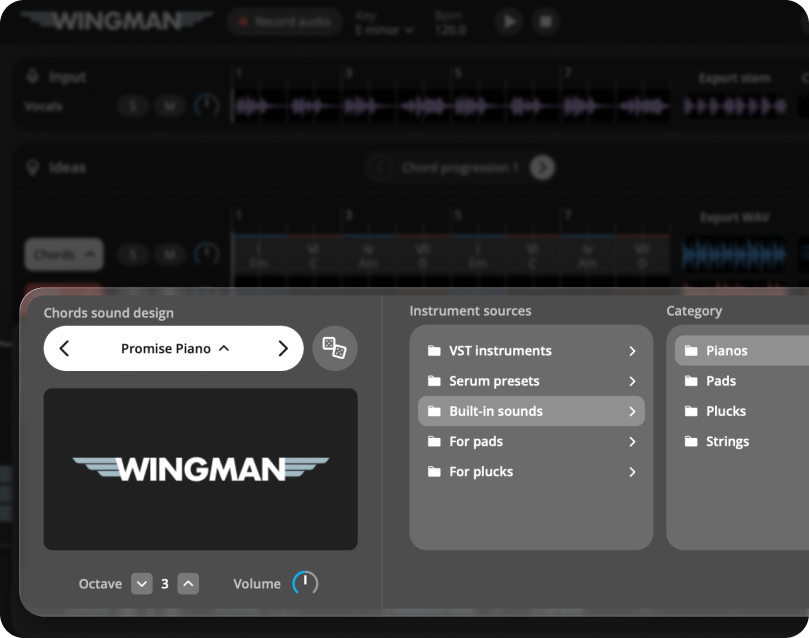
Task: Solo the Vocals input track
Action: pos(133,106)
